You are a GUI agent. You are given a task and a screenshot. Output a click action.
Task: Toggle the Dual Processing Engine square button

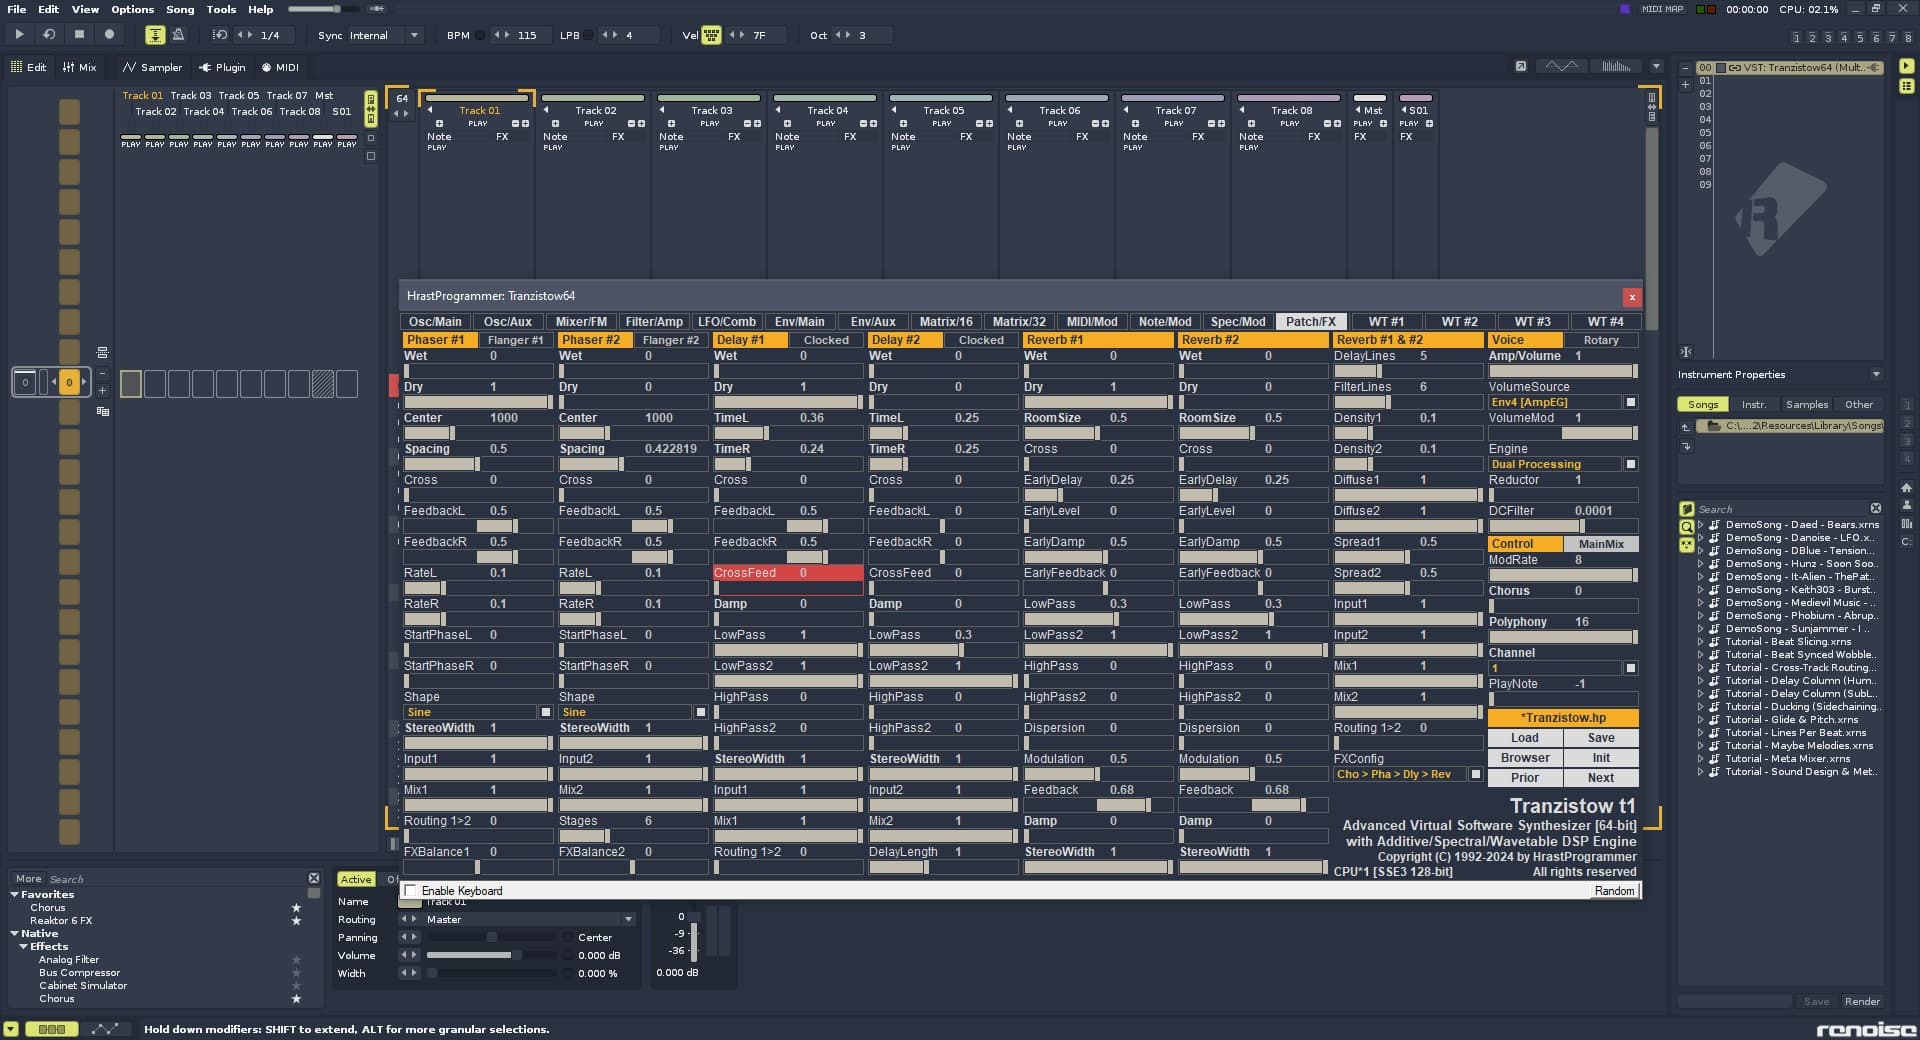click(x=1630, y=464)
